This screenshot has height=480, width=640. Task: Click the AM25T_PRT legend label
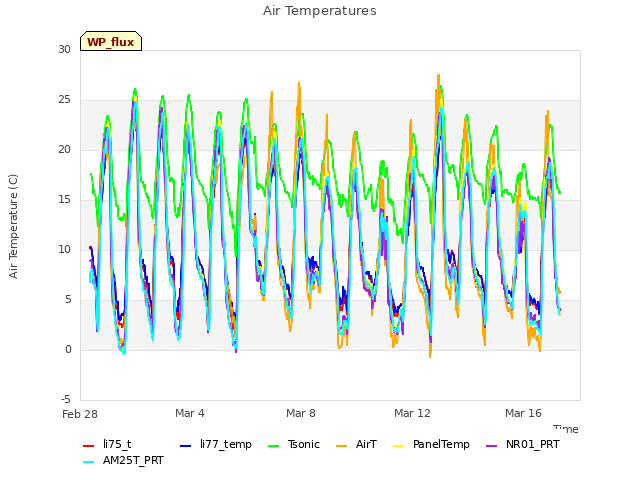[133, 460]
